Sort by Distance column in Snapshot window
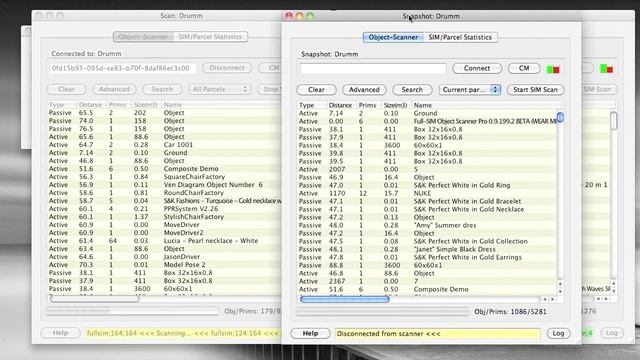 [340, 105]
